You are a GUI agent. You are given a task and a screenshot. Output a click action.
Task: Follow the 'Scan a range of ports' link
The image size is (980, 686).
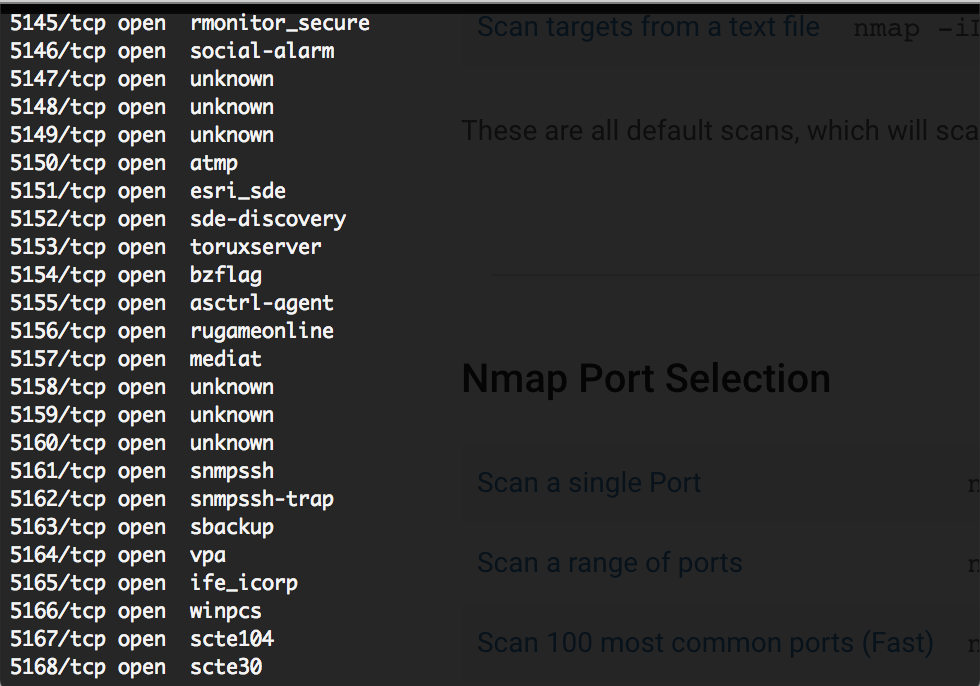[x=609, y=563]
